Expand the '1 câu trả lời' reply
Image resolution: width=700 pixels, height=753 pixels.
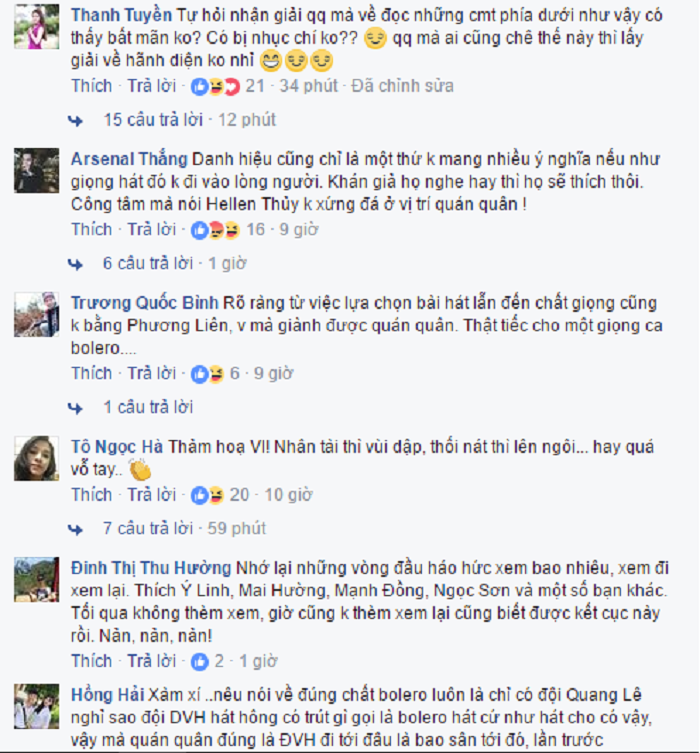point(148,407)
